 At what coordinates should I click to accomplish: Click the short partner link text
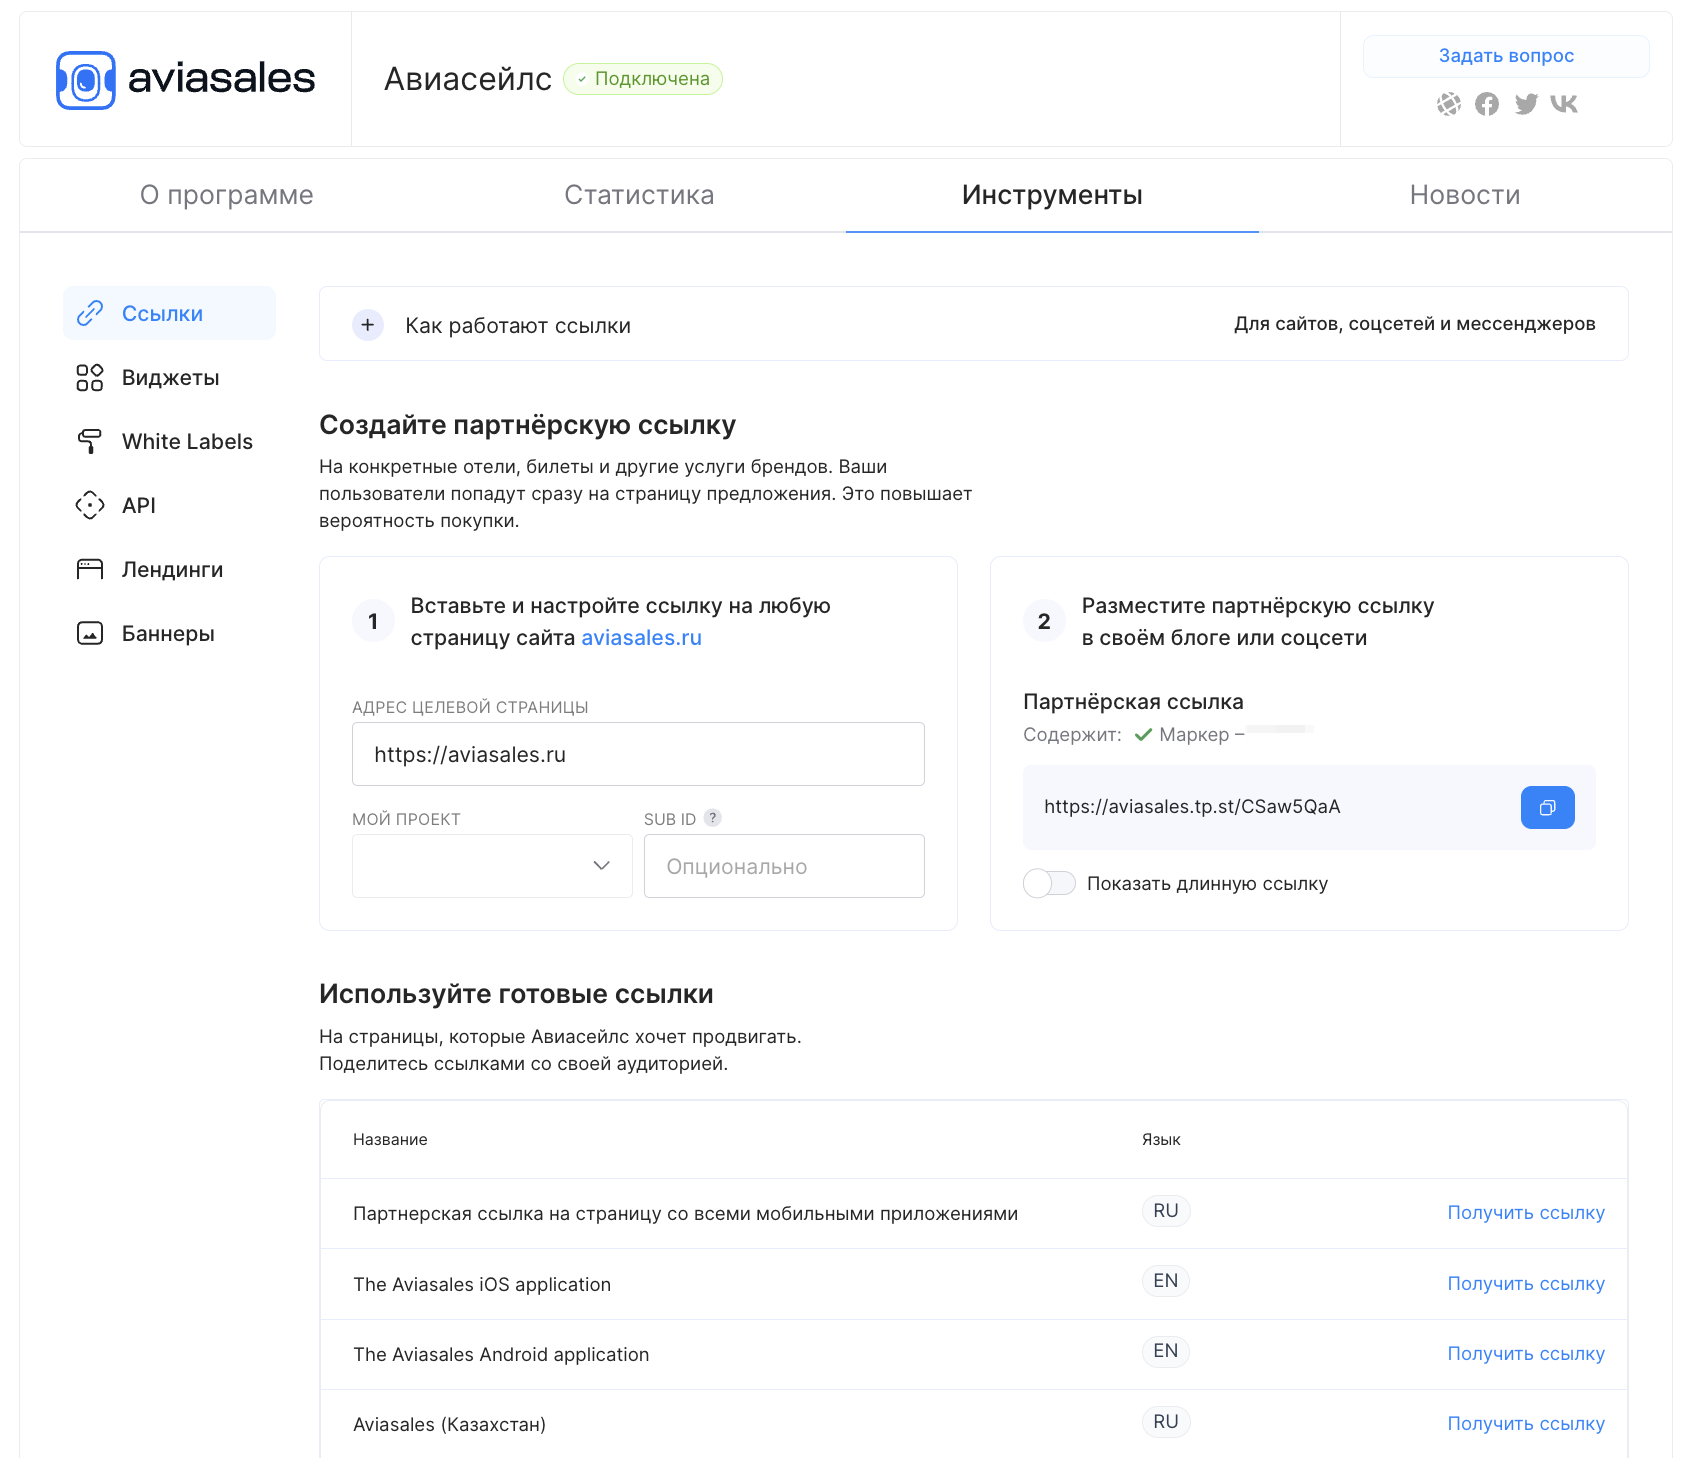(x=1192, y=807)
